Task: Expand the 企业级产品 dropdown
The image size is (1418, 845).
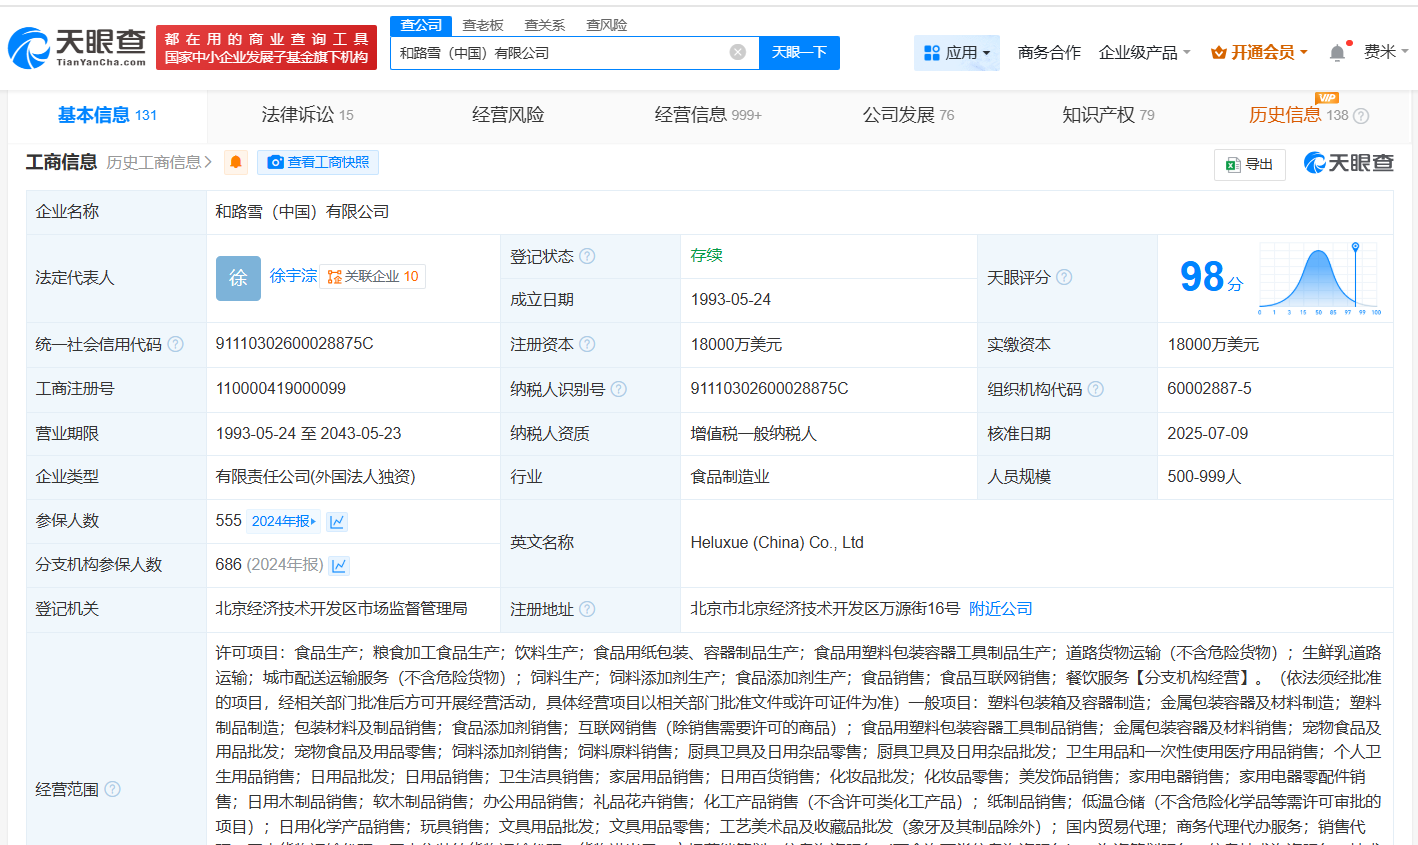Action: point(1144,53)
